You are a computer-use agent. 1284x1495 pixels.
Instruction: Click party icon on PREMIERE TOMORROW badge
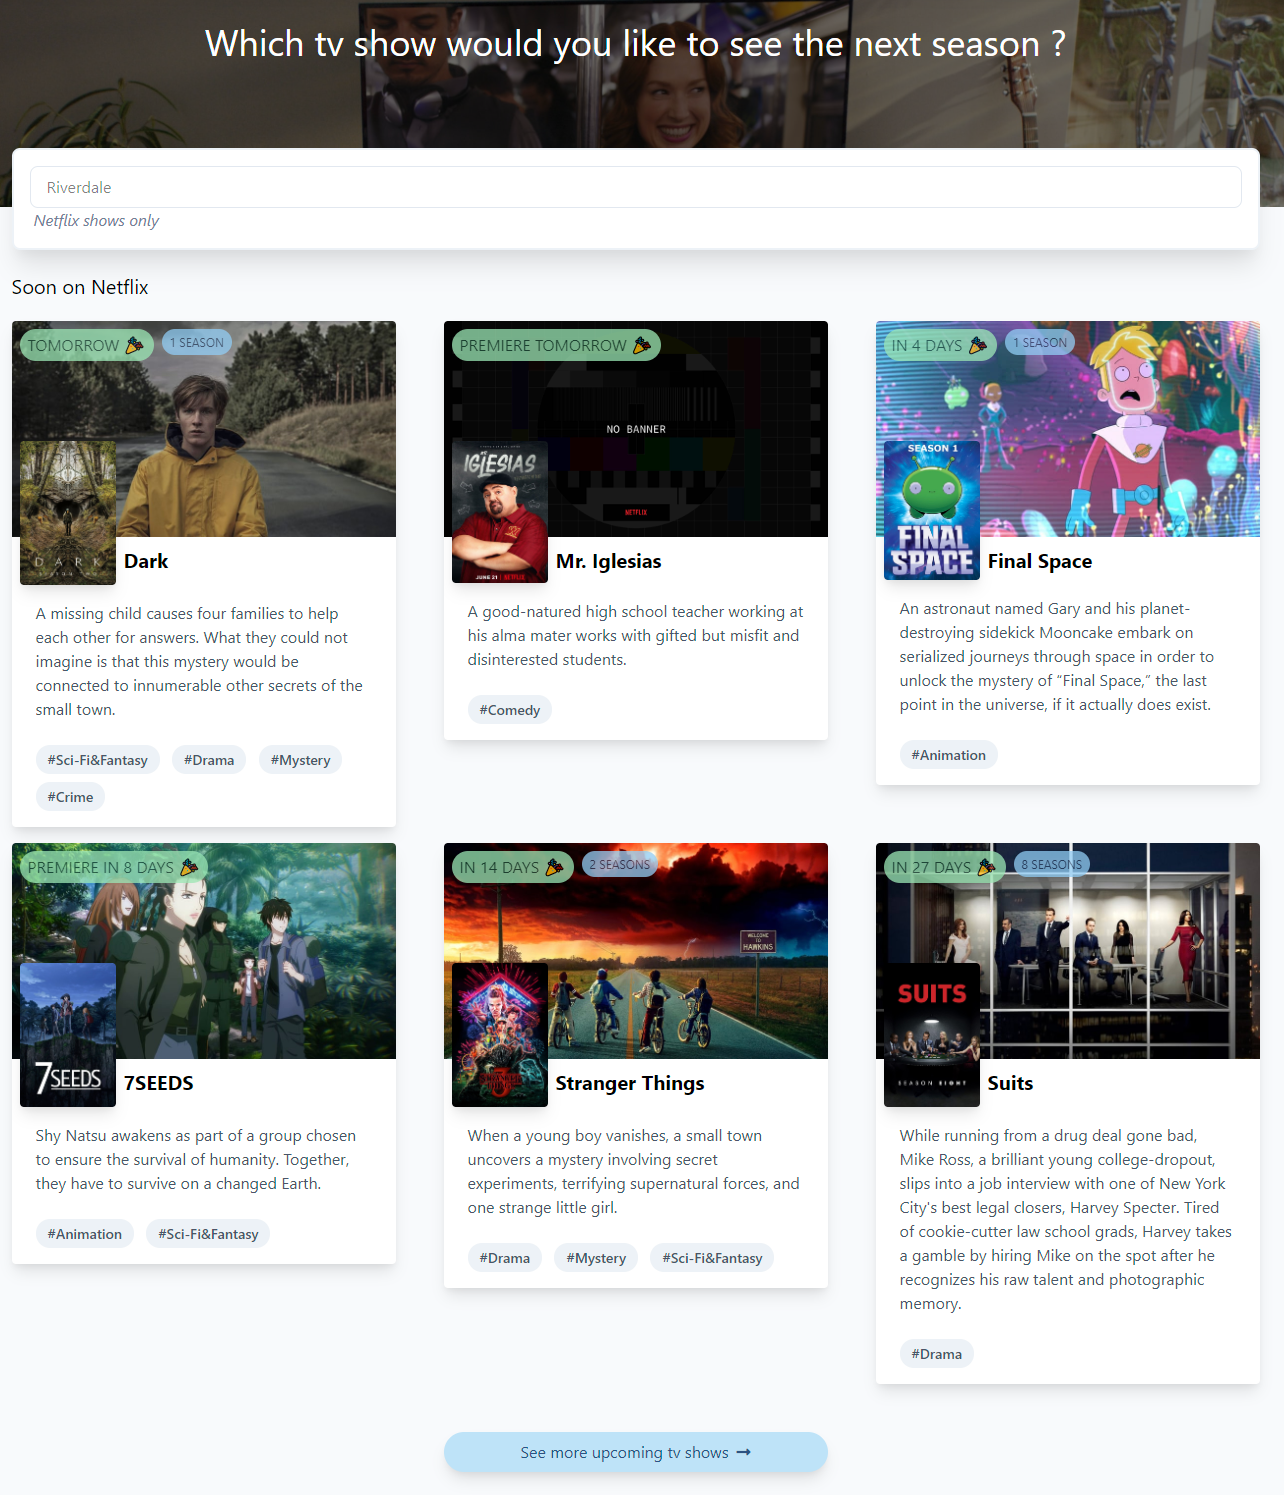click(x=642, y=345)
